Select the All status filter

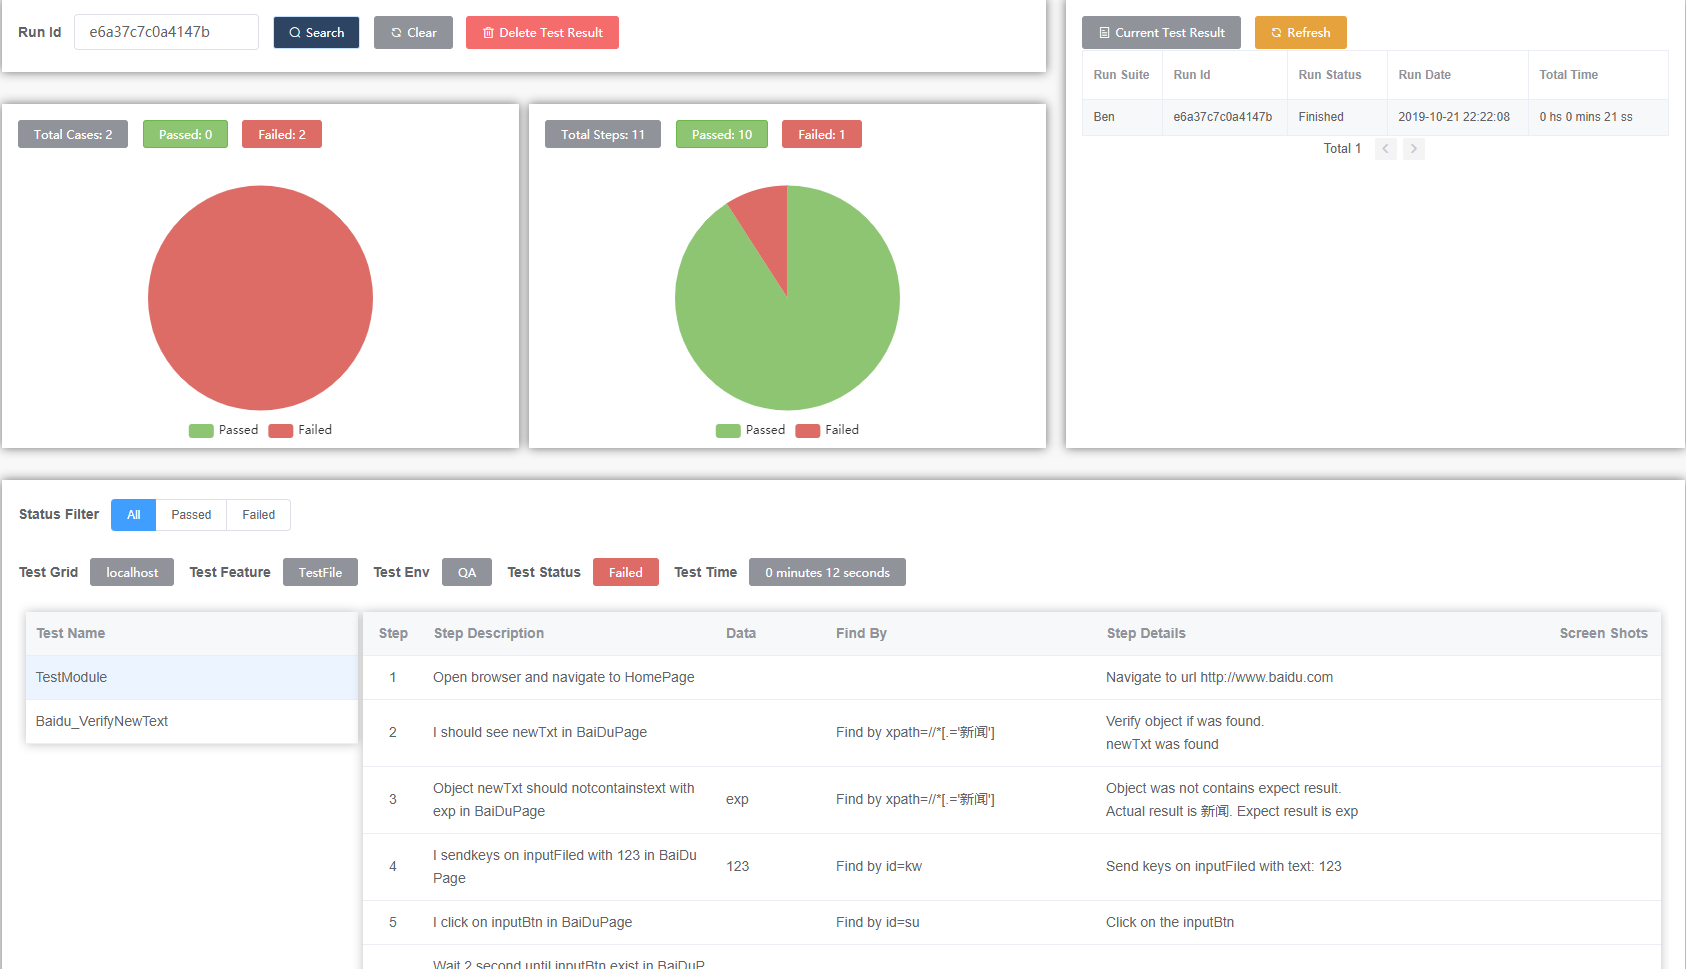(134, 515)
